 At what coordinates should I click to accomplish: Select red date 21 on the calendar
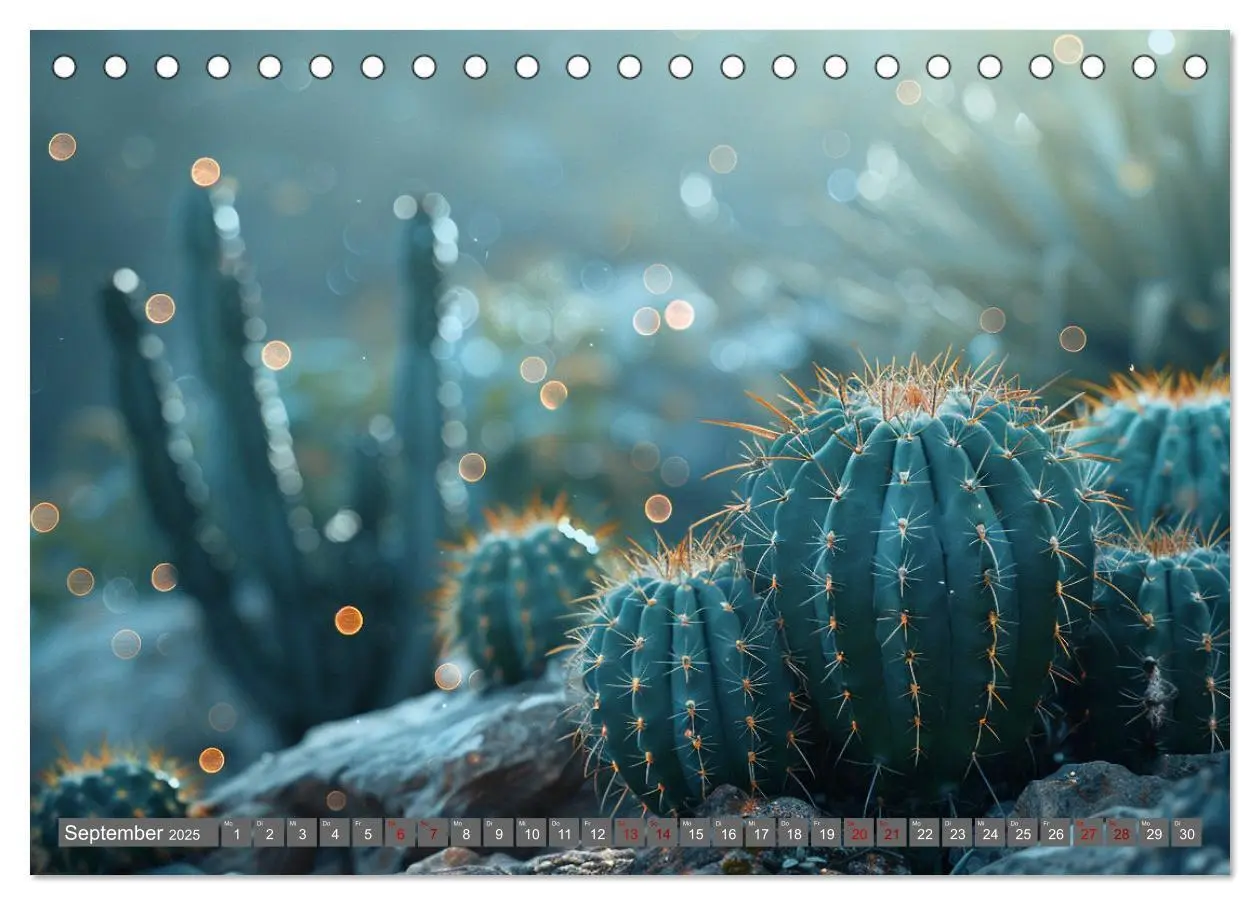tap(892, 833)
